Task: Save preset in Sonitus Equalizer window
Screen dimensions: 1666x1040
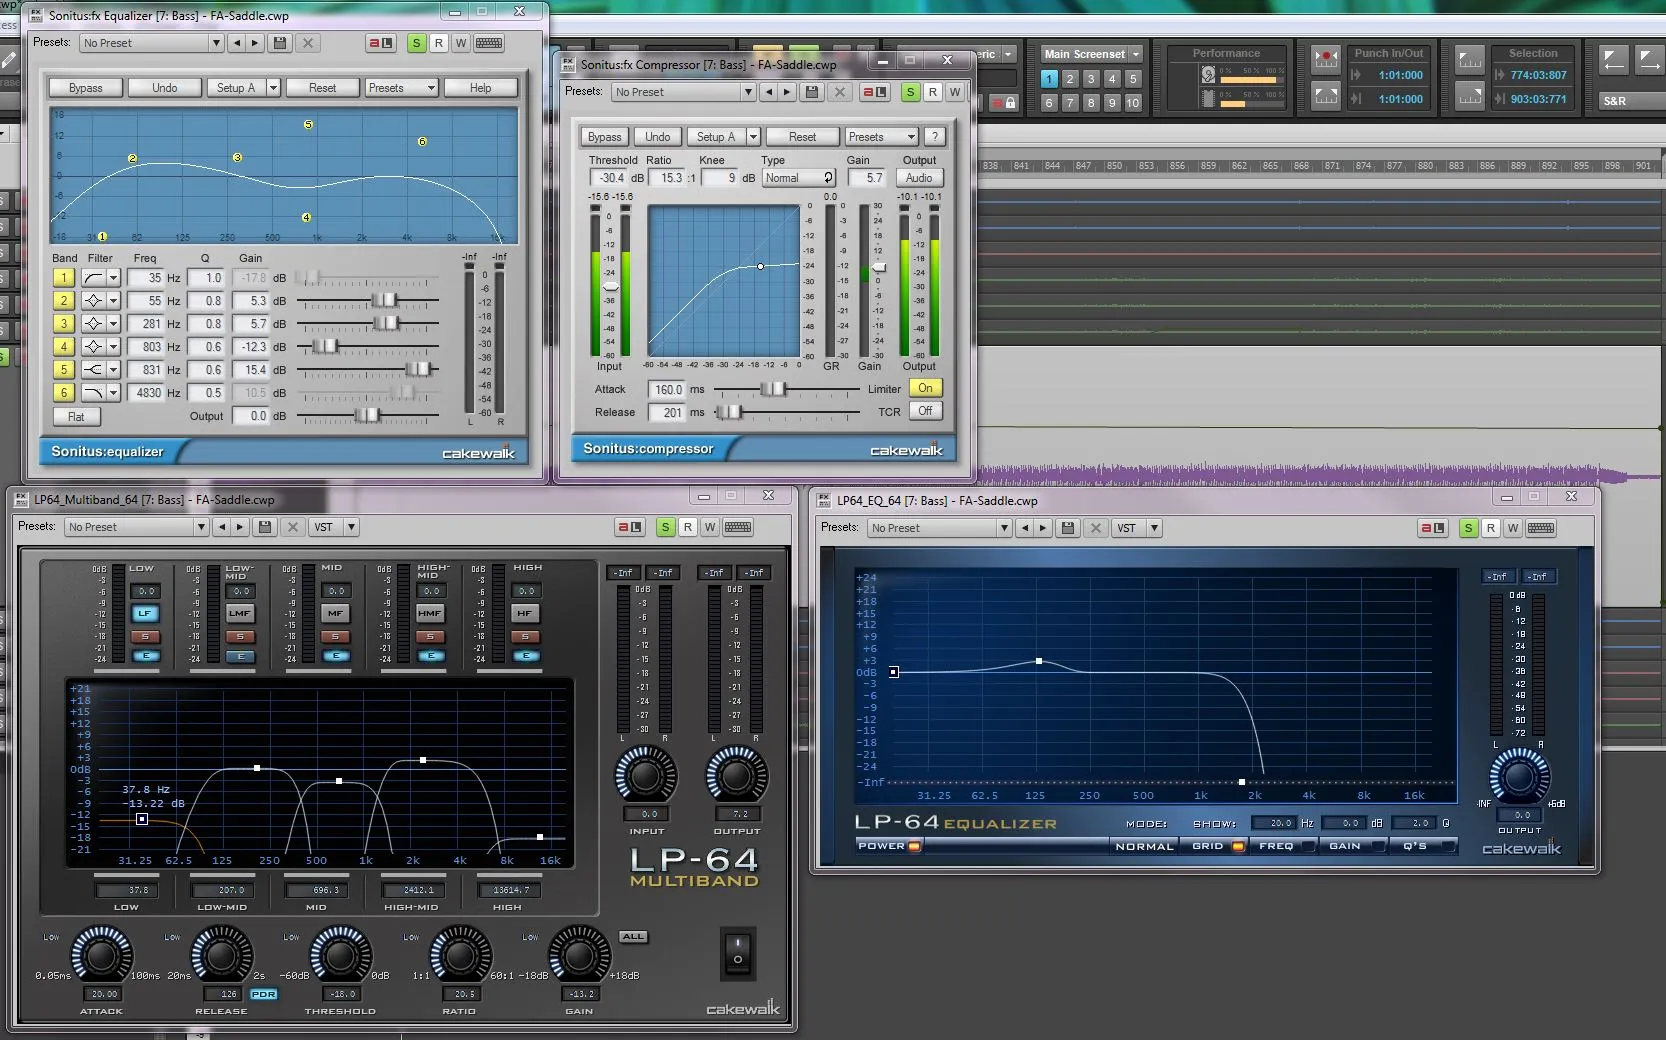Action: click(280, 43)
